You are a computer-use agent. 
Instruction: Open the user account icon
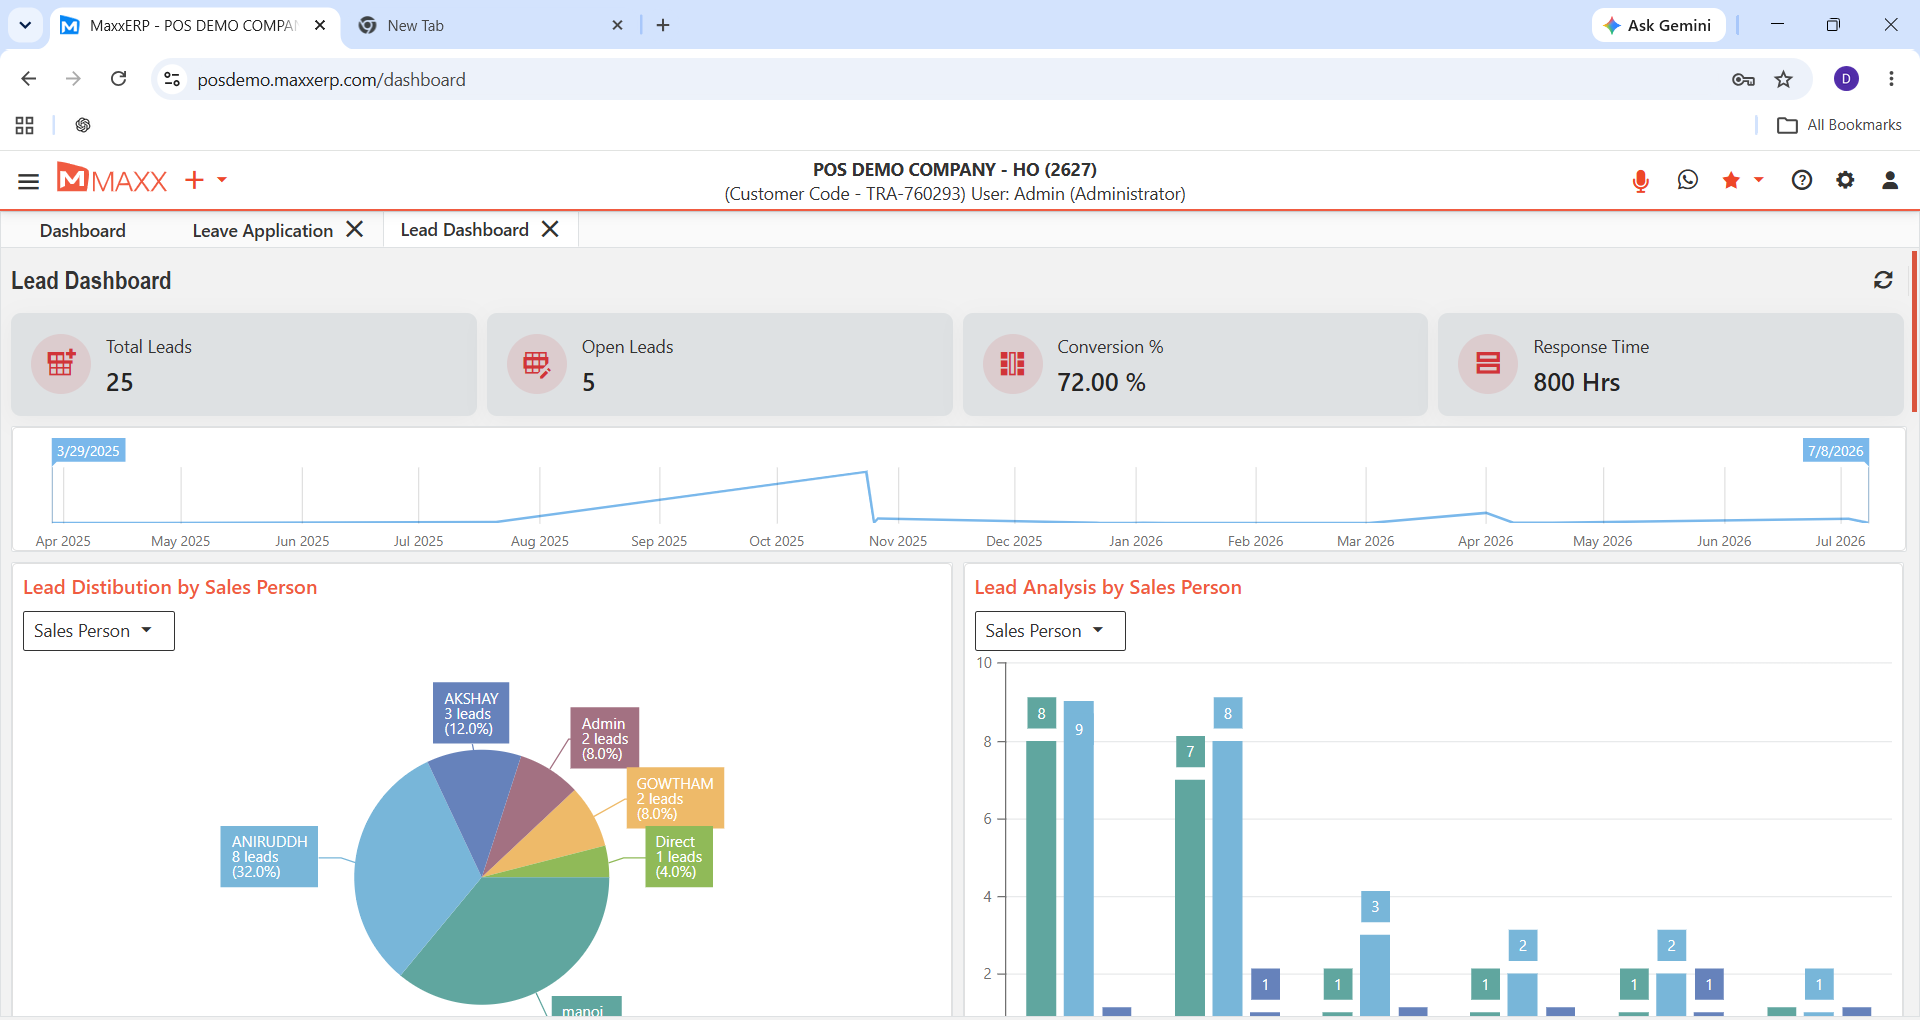(x=1890, y=180)
